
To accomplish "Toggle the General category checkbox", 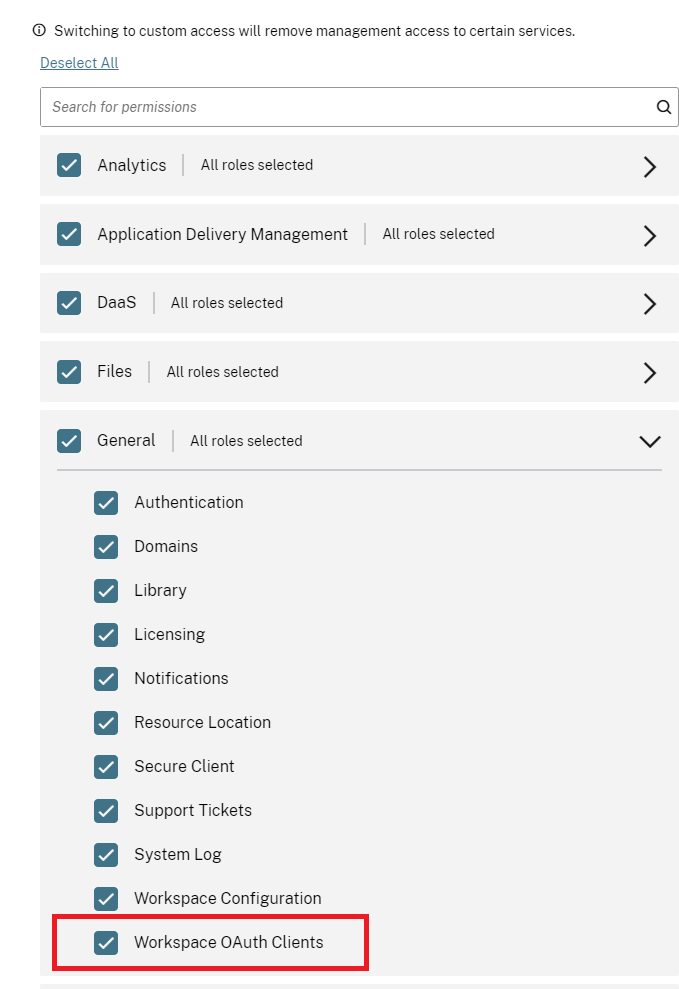I will pyautogui.click(x=69, y=441).
